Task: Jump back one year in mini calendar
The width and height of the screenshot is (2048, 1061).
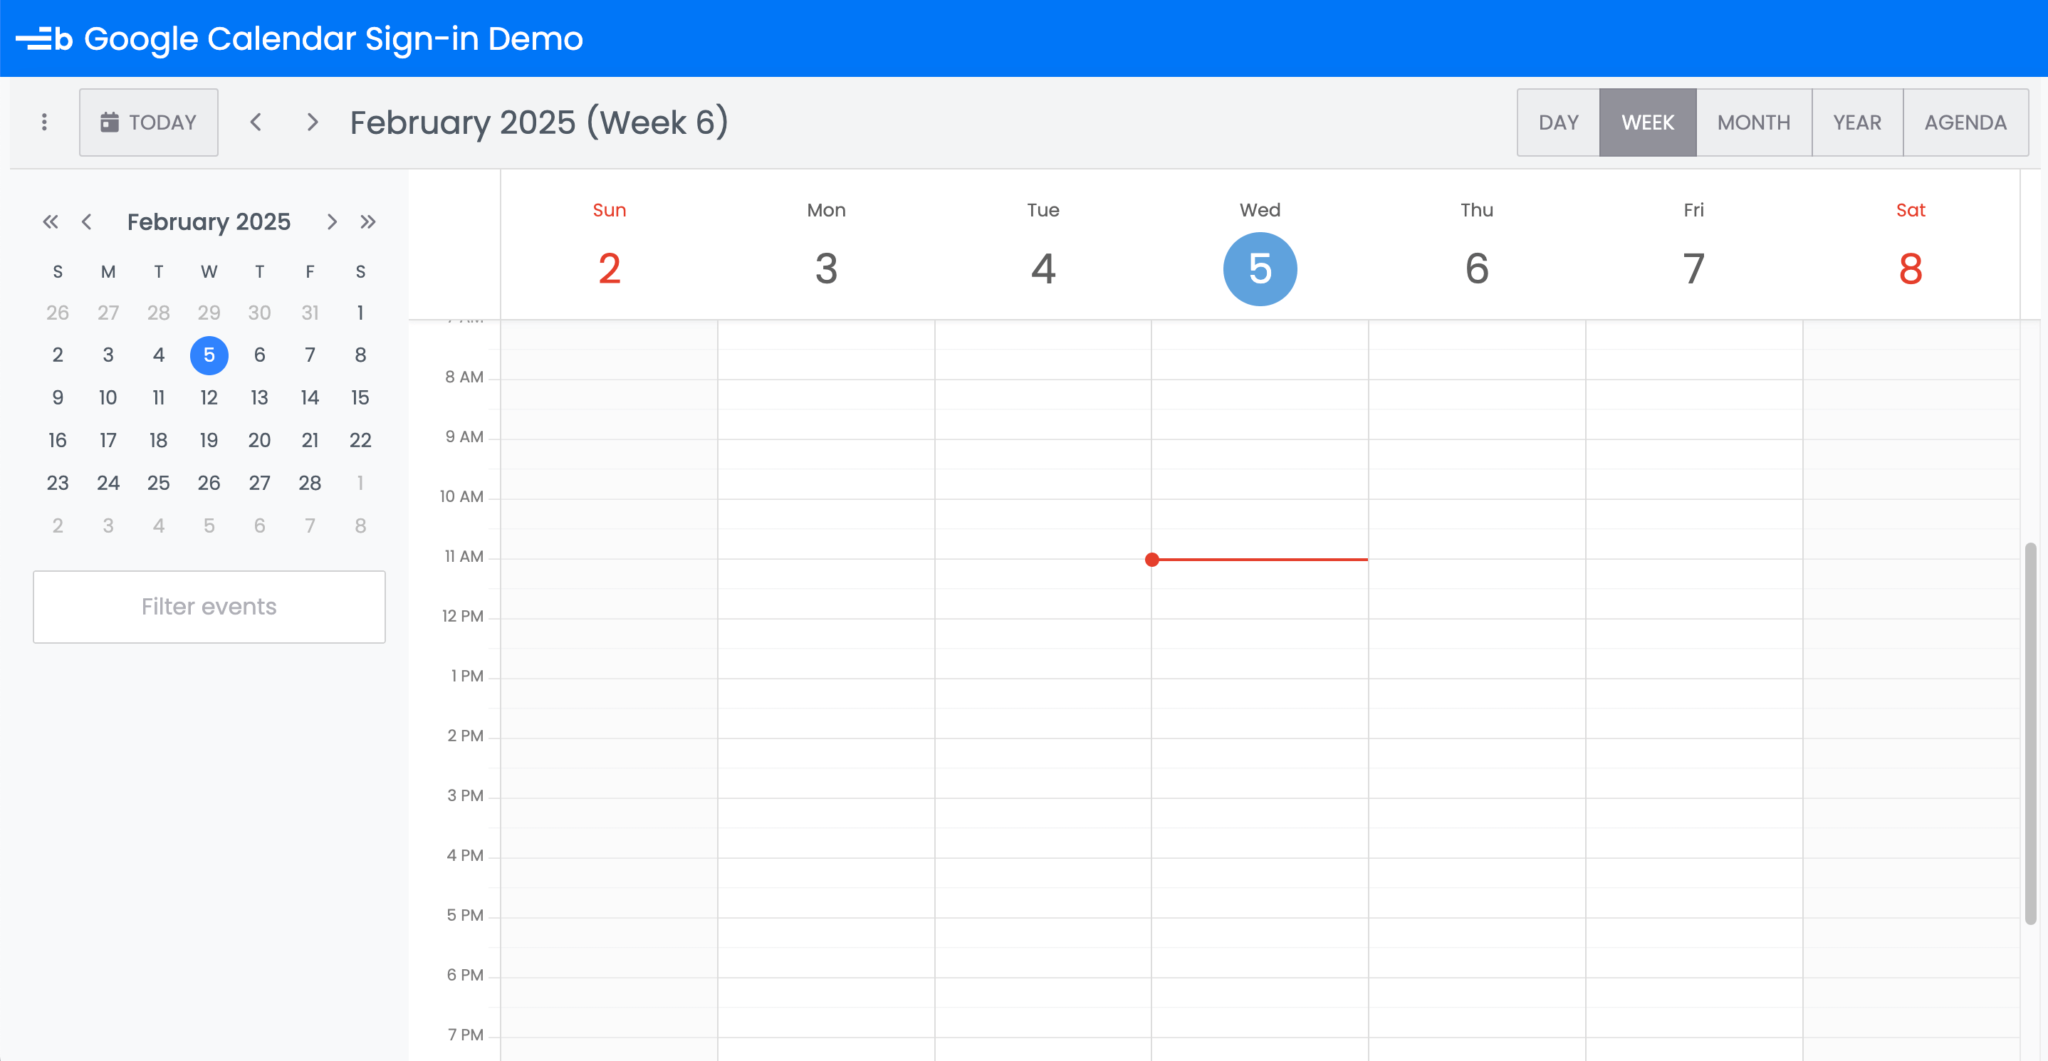Action: pyautogui.click(x=50, y=222)
